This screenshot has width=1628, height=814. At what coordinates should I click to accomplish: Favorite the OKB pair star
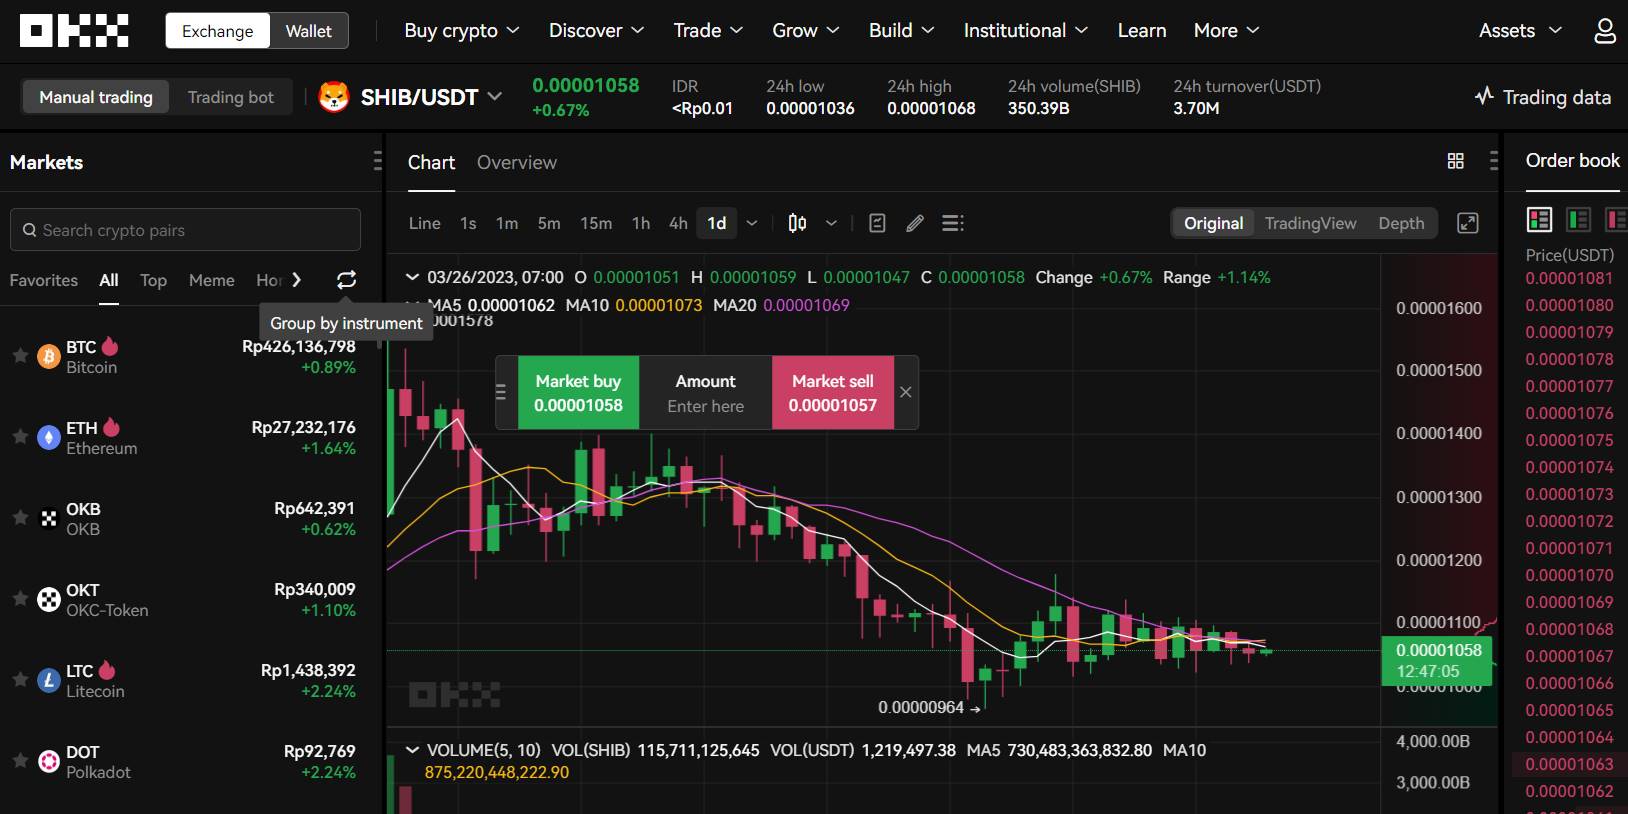pos(19,517)
